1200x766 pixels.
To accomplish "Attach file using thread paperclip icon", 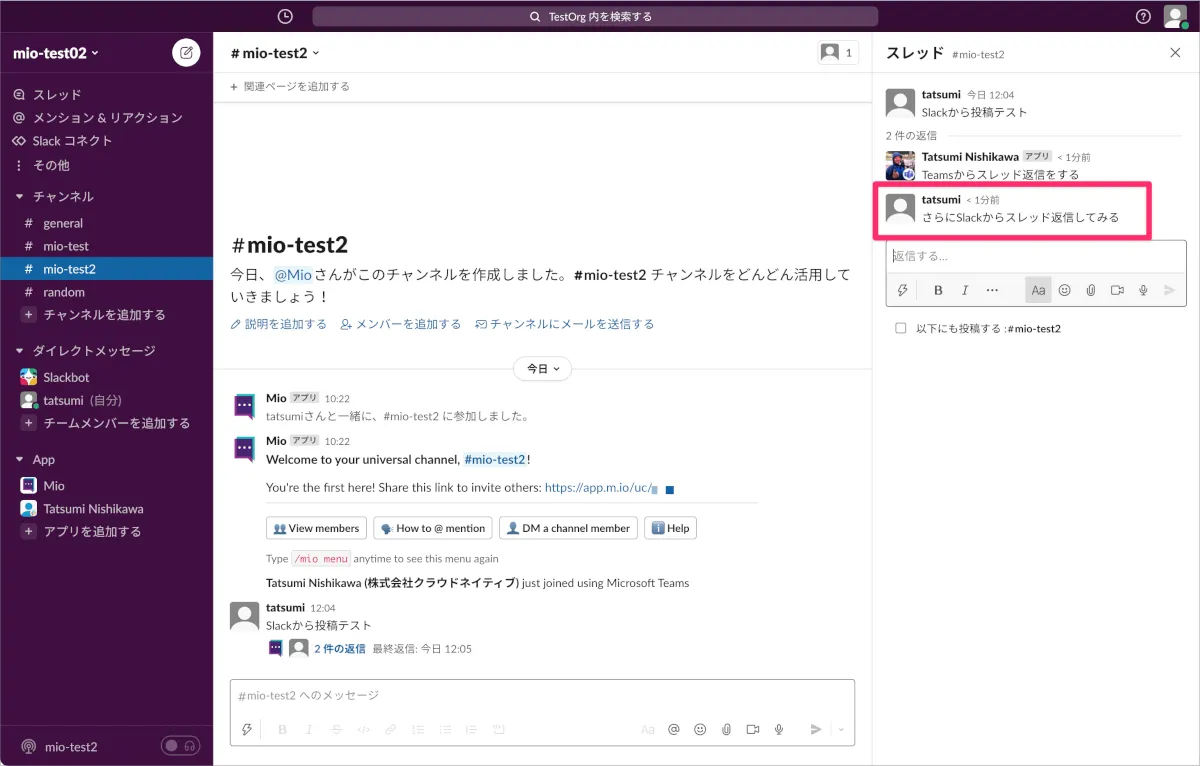I will point(1091,290).
